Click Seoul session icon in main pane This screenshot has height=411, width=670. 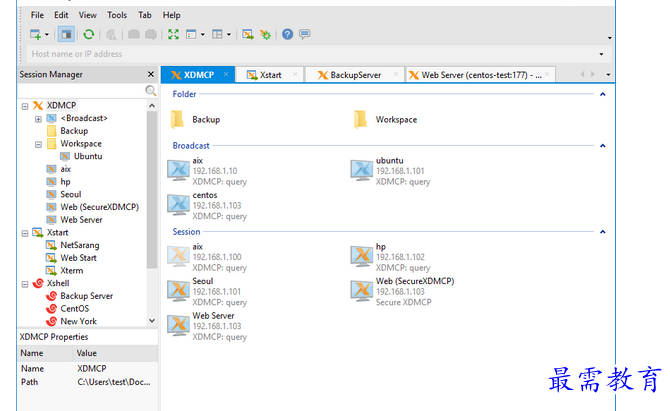pos(178,291)
